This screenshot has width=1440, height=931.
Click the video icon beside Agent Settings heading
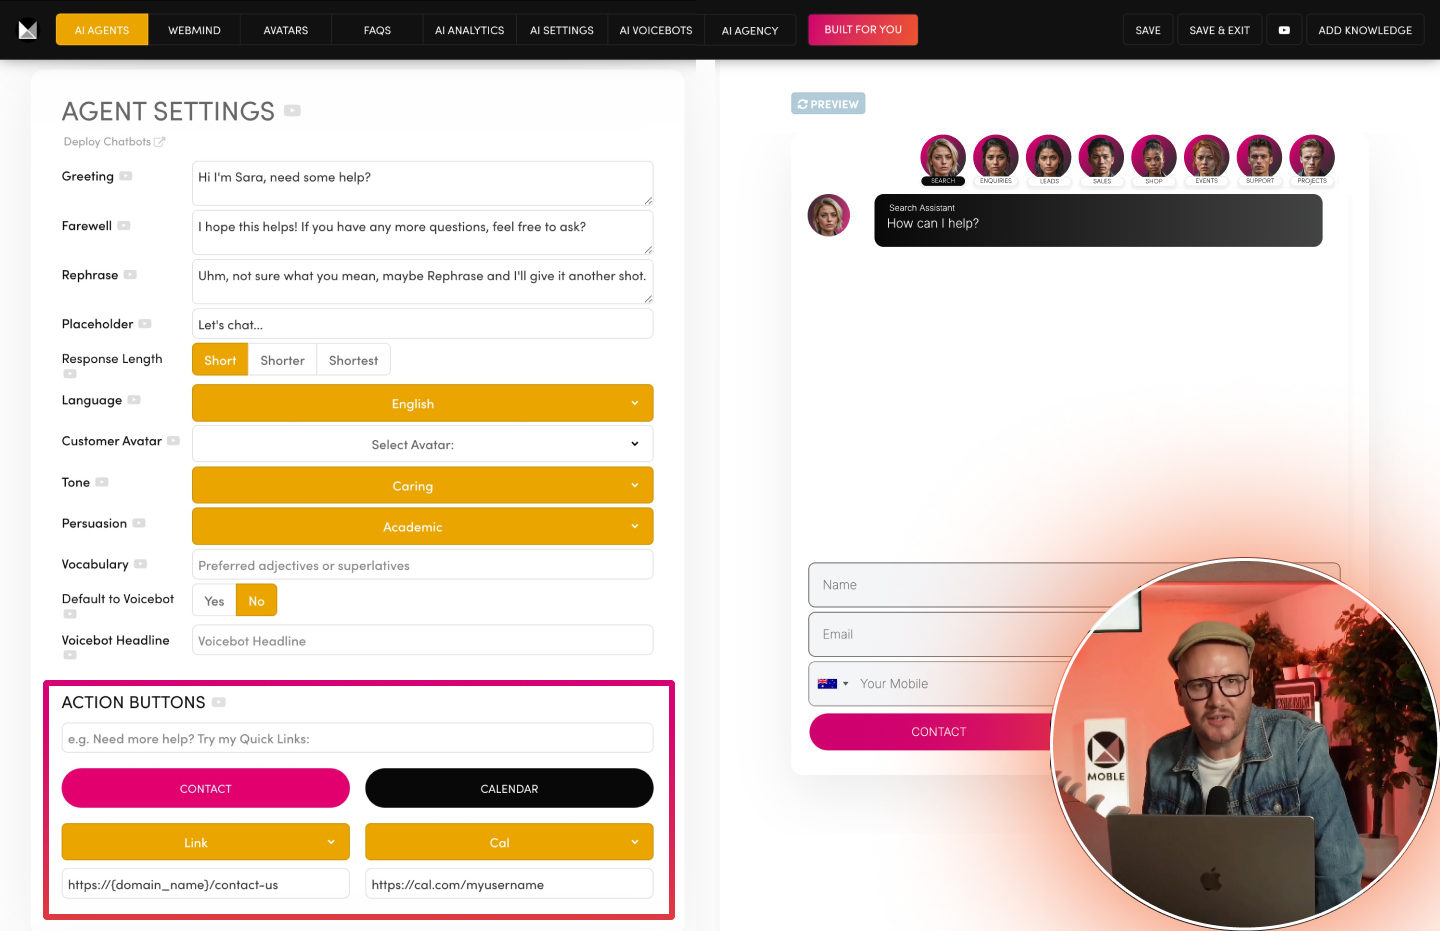pos(292,111)
